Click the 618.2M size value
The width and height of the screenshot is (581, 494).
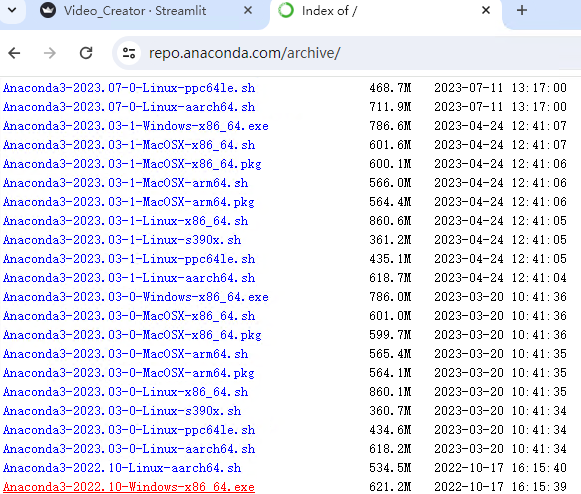coord(390,450)
